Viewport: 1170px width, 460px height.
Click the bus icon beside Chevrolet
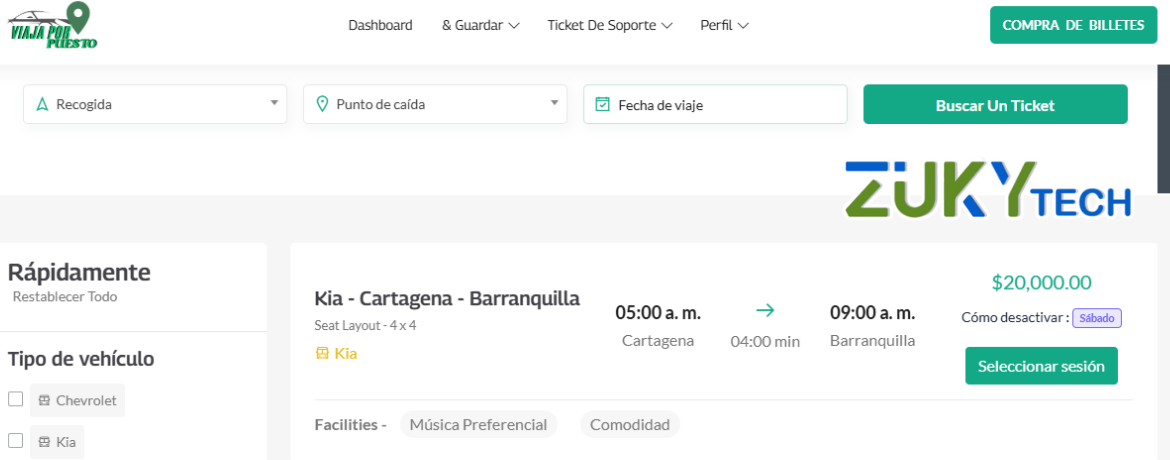click(44, 400)
